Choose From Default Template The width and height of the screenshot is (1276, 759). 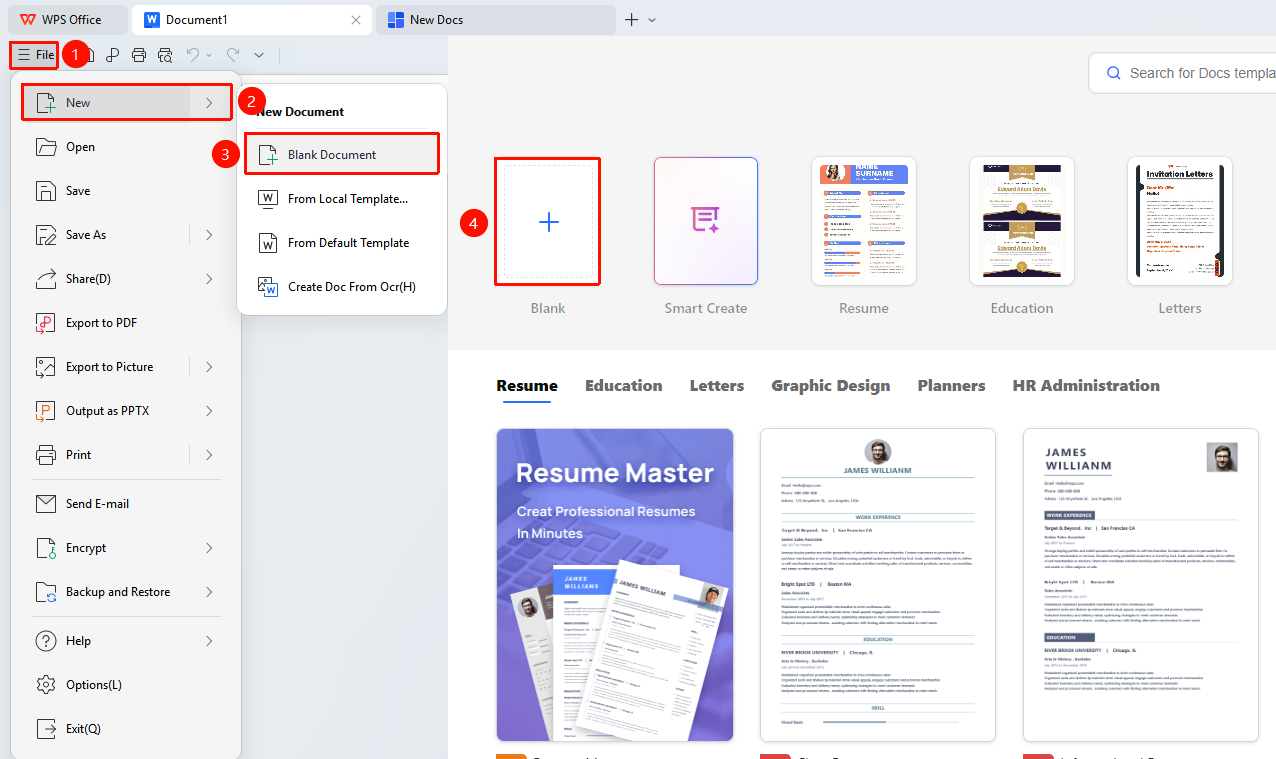point(342,243)
